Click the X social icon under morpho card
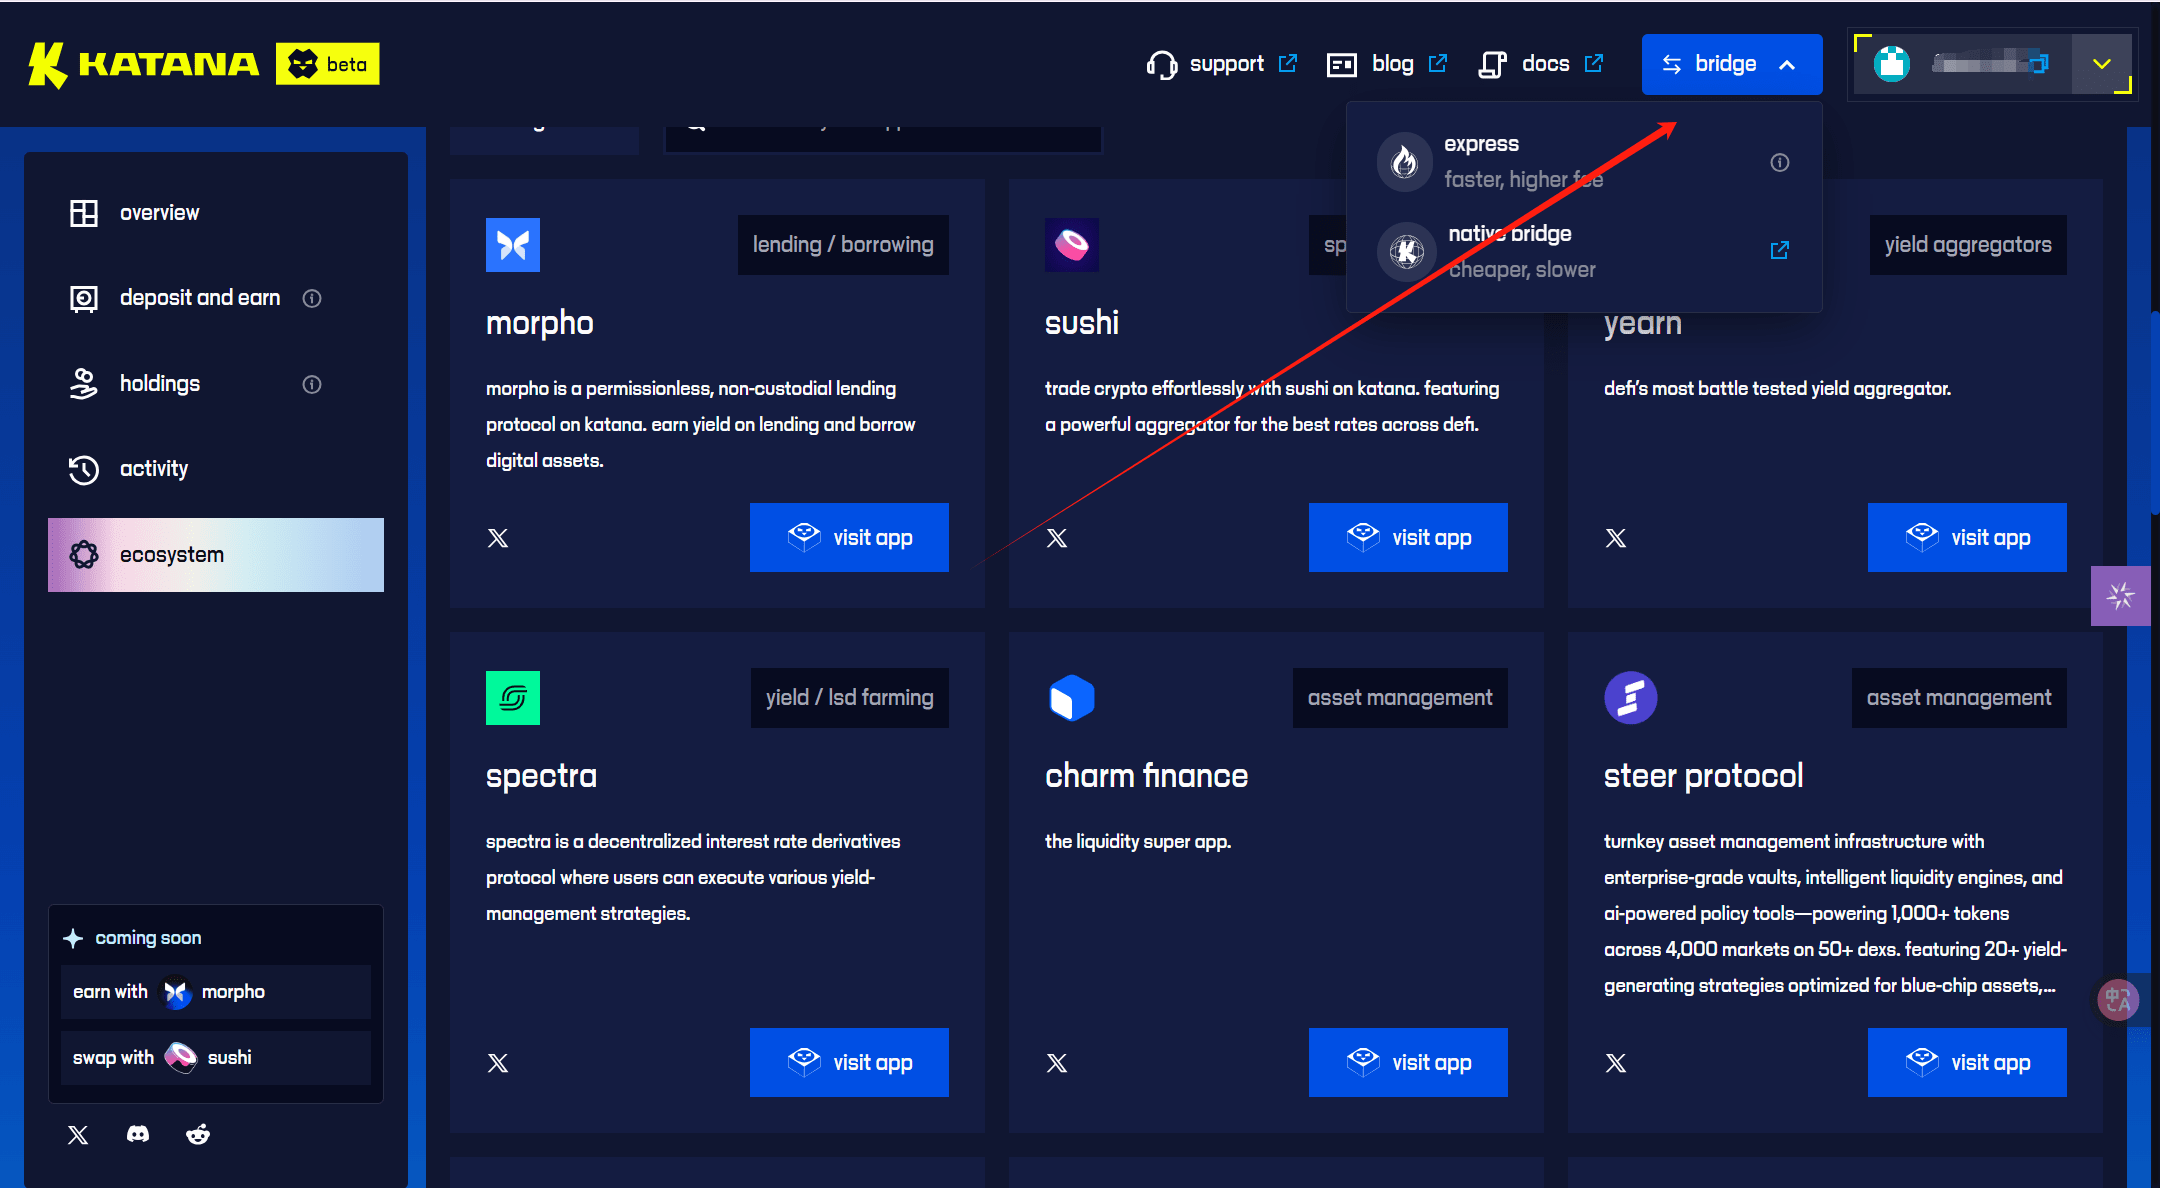Screen dimensions: 2160x1188 click(x=498, y=538)
